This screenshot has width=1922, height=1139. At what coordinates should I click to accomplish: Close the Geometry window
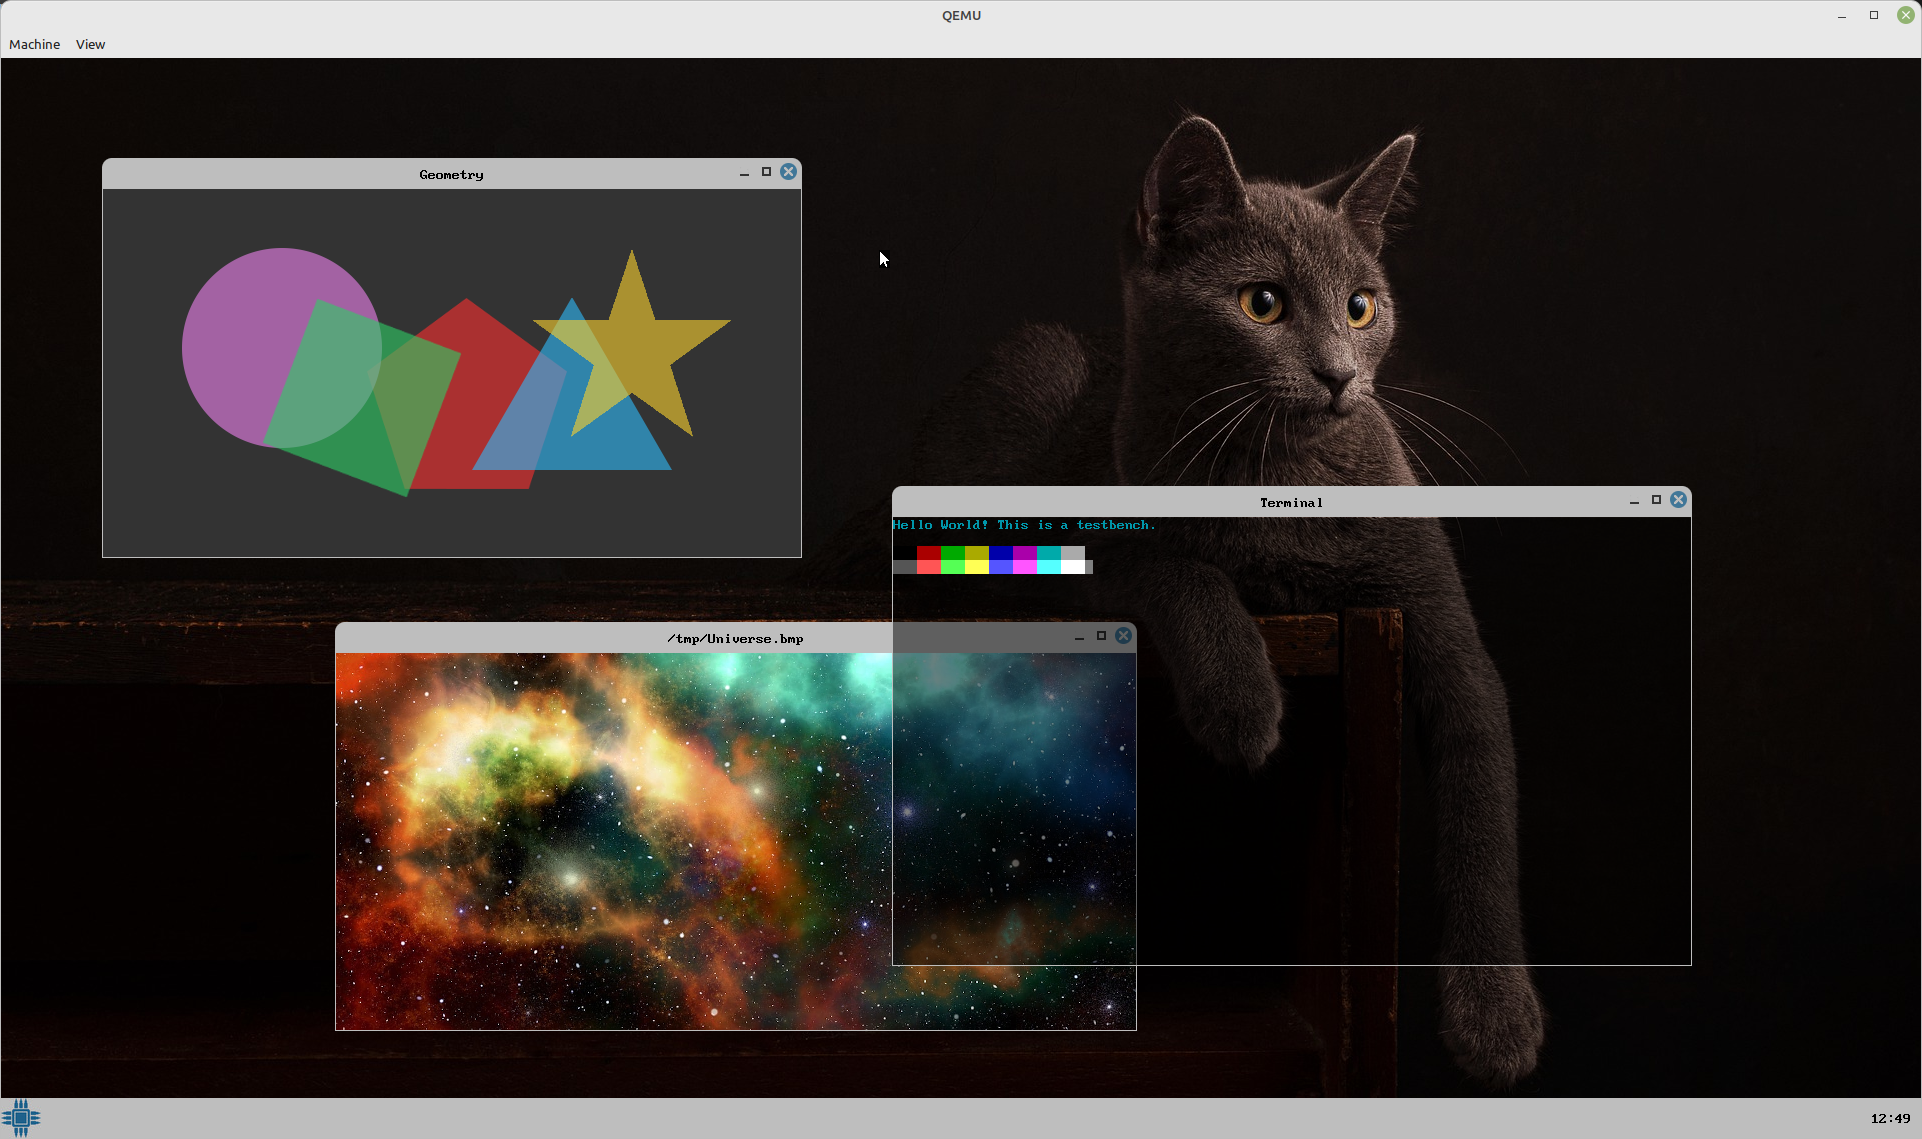click(x=788, y=172)
